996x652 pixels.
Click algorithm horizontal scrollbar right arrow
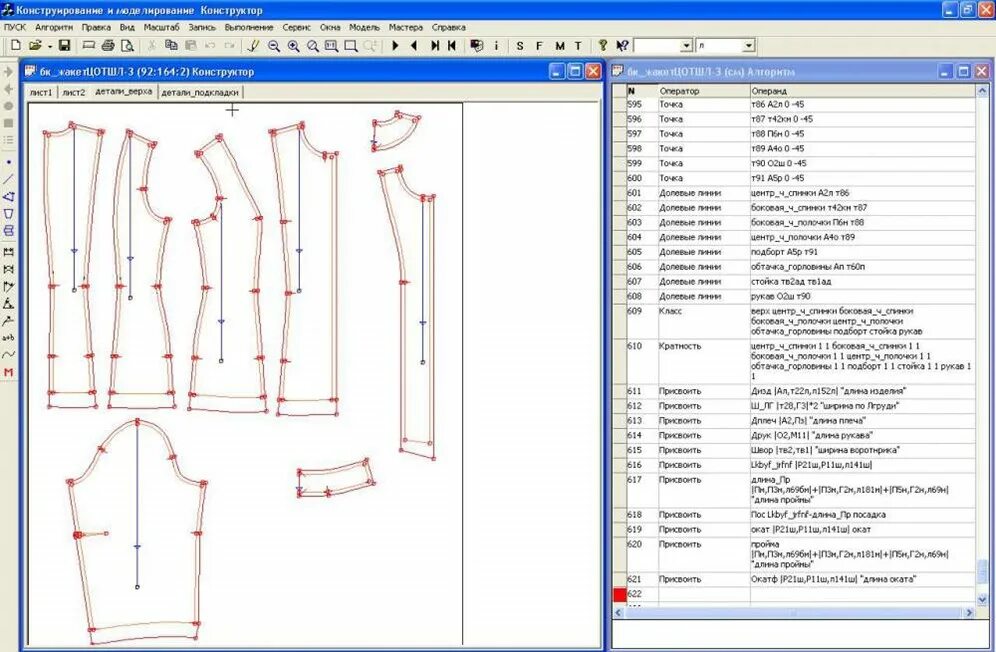click(x=969, y=613)
